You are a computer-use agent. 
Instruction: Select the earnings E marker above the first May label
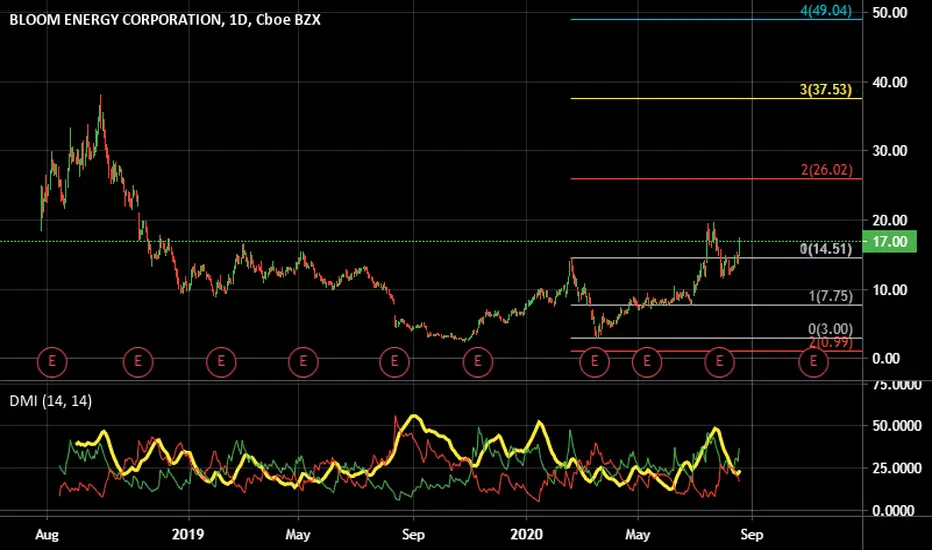tap(303, 361)
